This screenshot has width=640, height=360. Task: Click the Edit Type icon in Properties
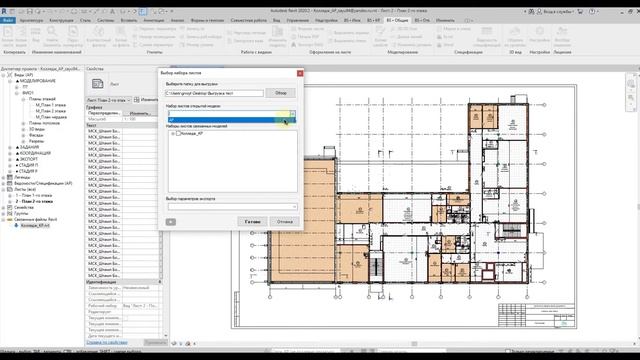[137, 100]
